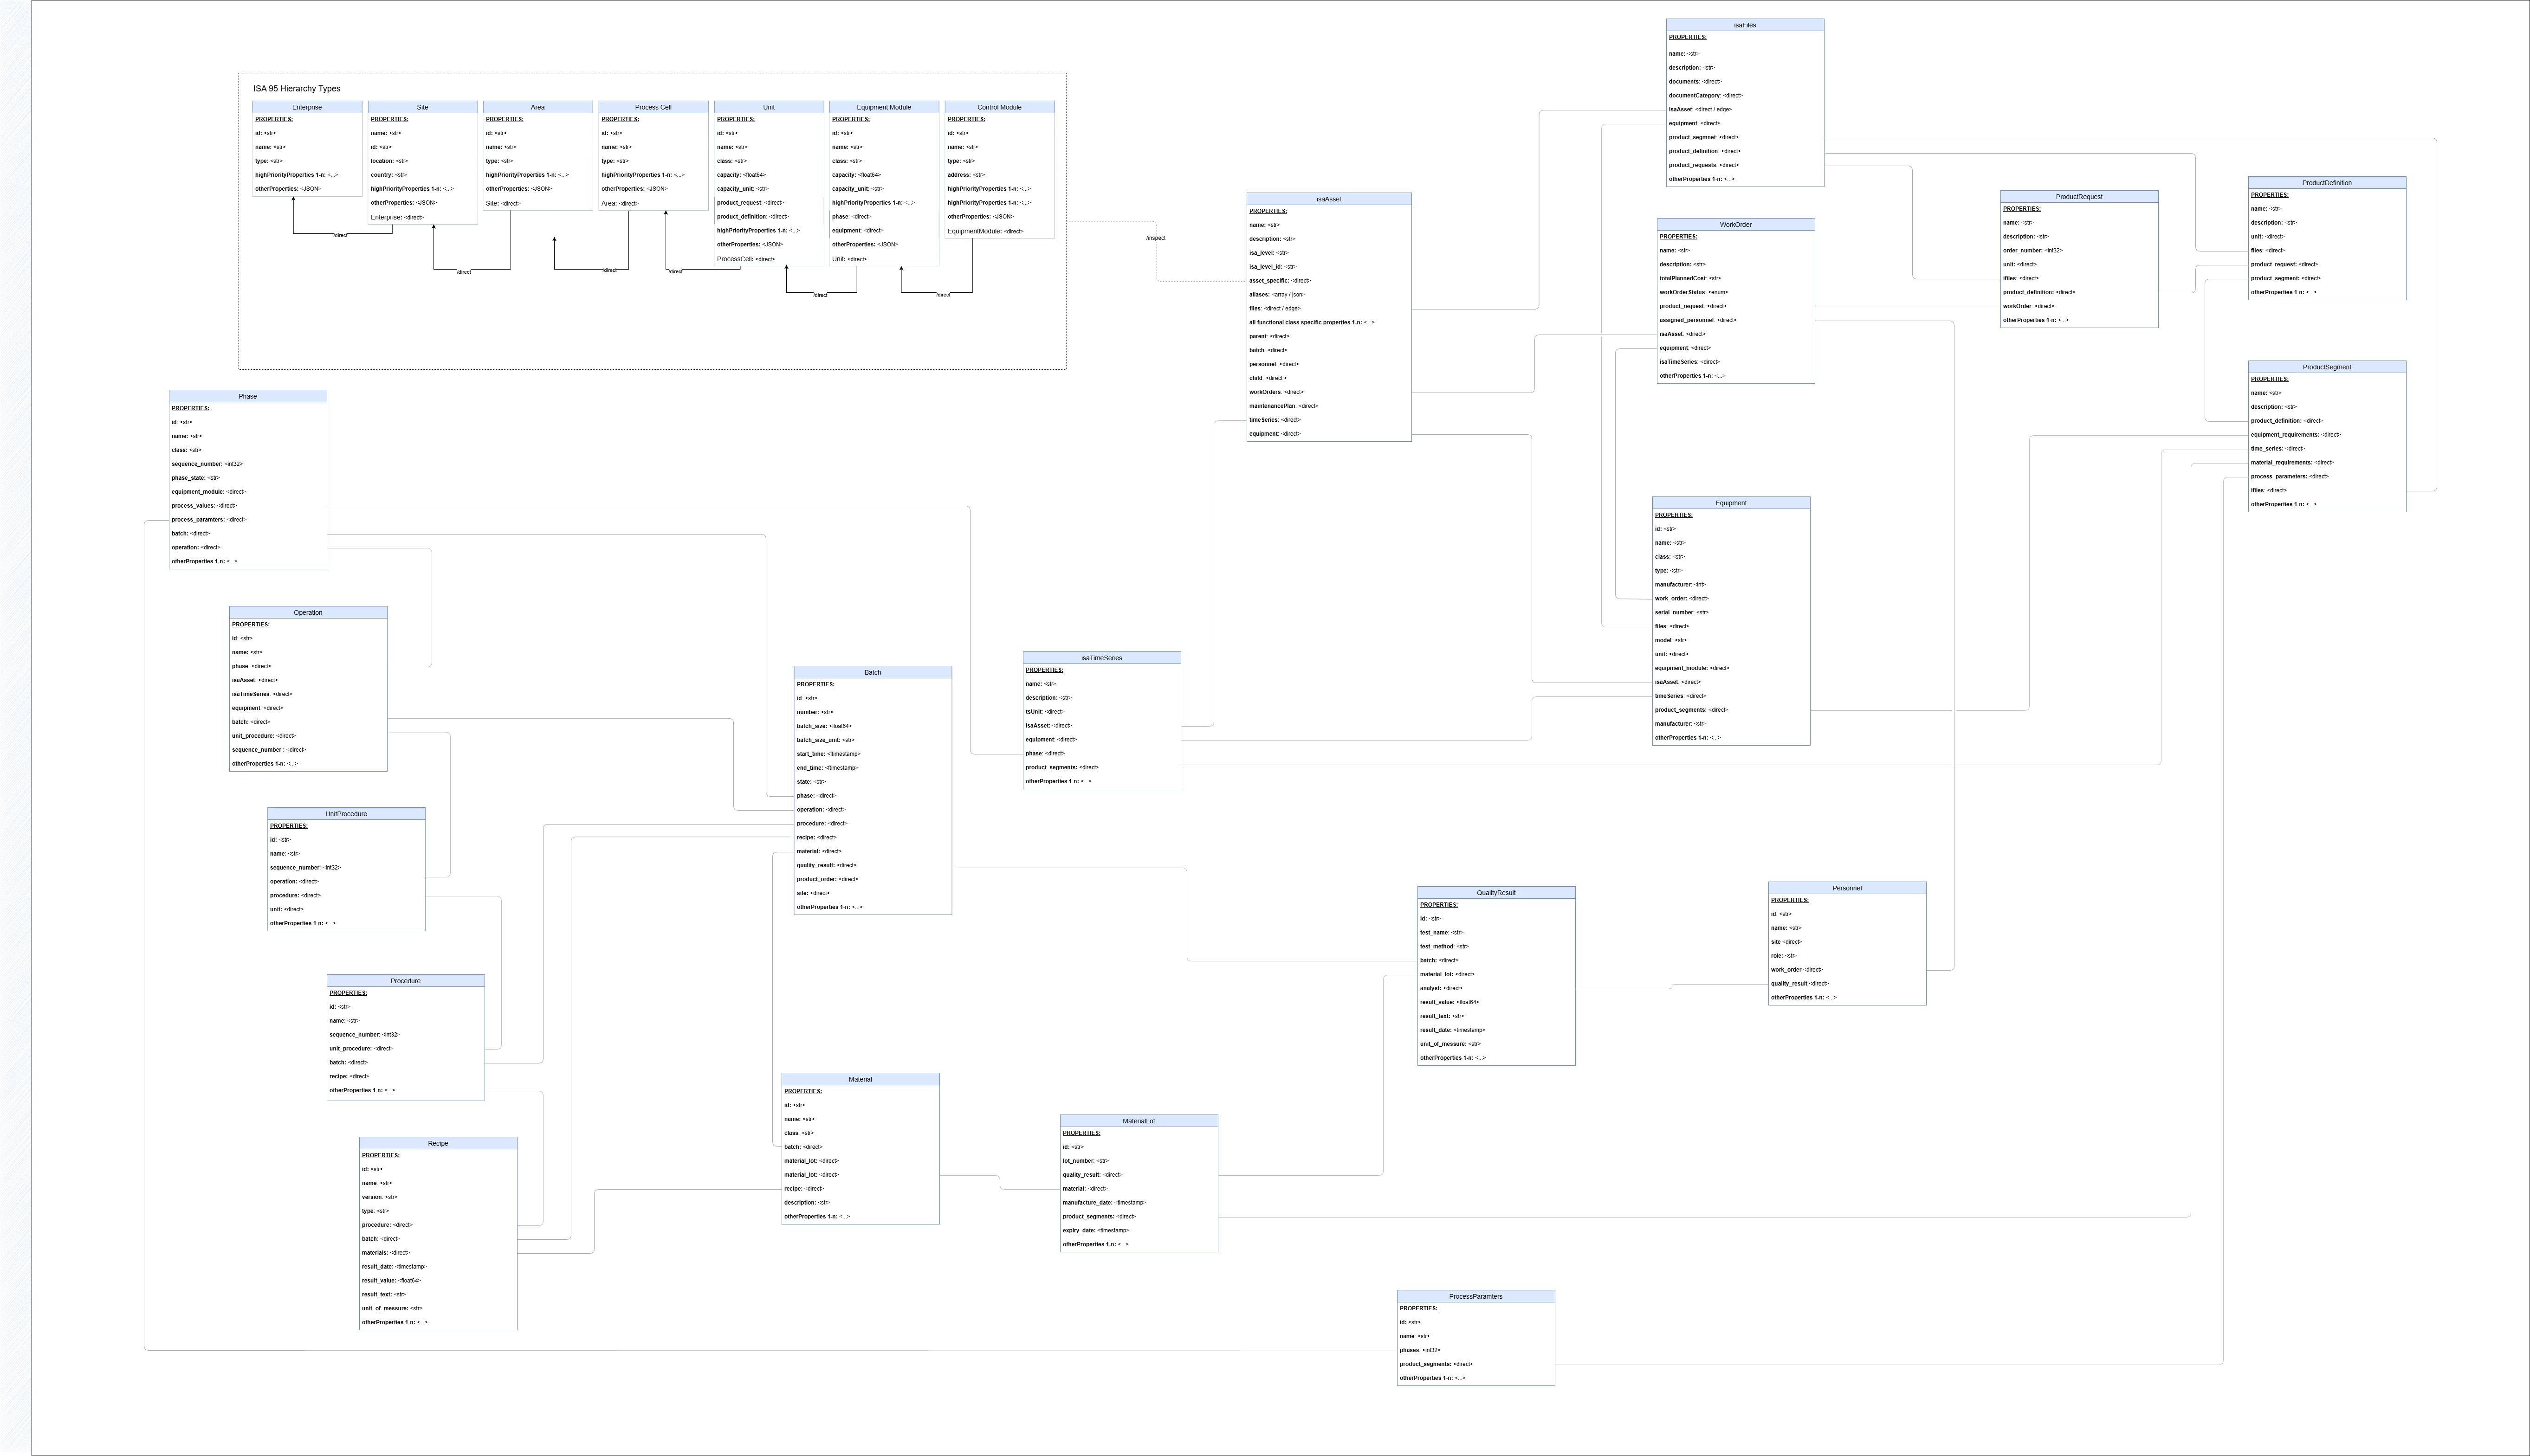The image size is (2530, 1456).
Task: Select the ProcessParamters table header
Action: coord(1475,1296)
